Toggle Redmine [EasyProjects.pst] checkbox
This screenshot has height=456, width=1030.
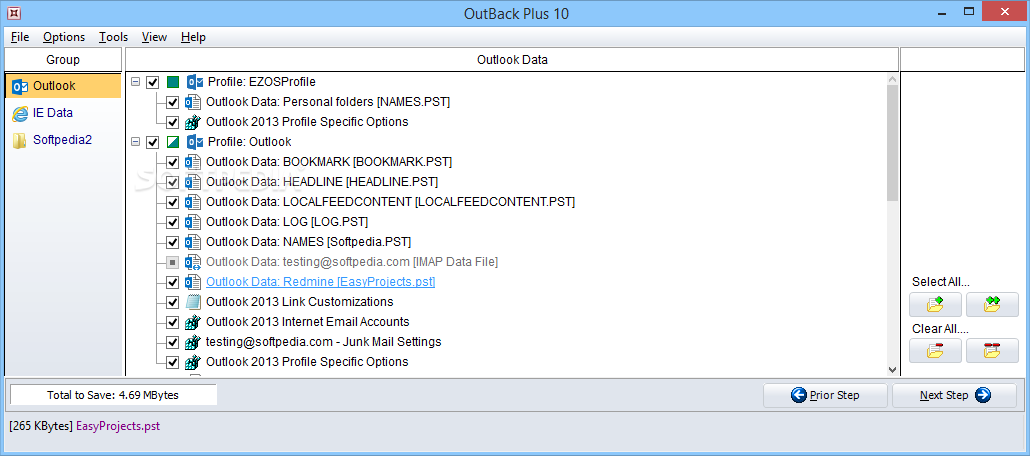(x=173, y=282)
